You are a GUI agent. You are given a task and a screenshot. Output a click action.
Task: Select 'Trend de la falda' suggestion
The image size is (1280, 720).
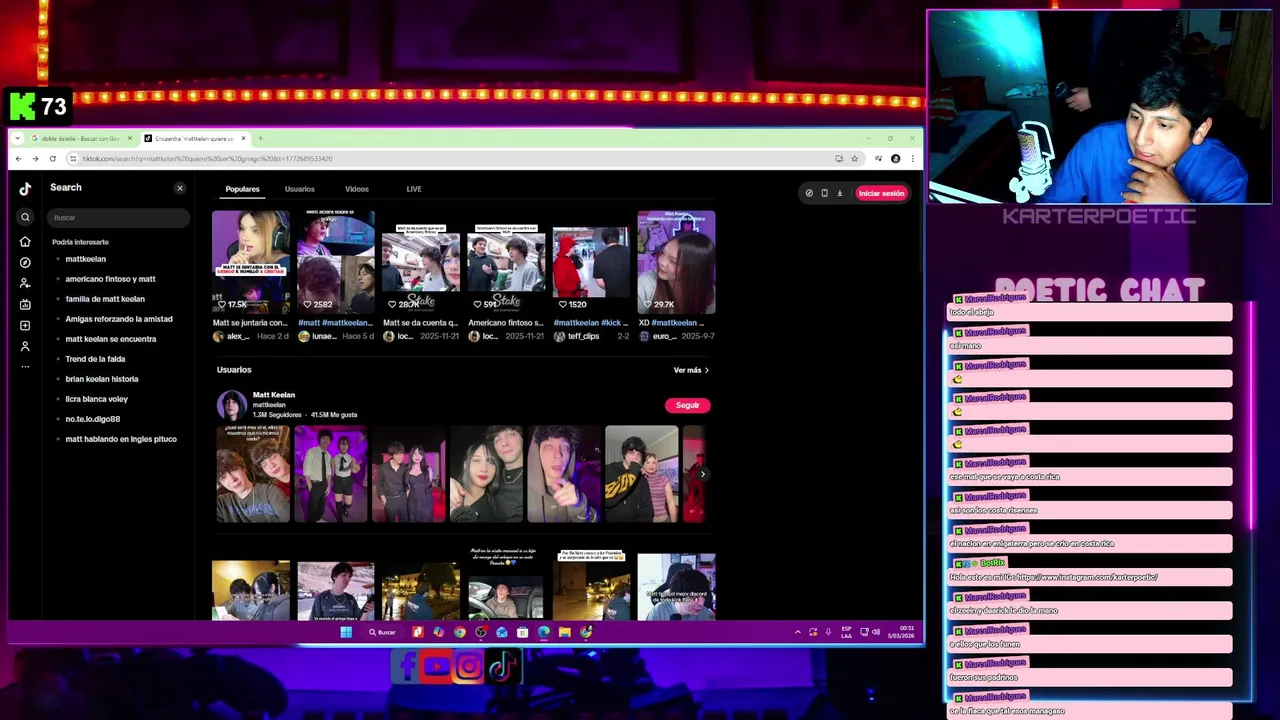coord(95,359)
